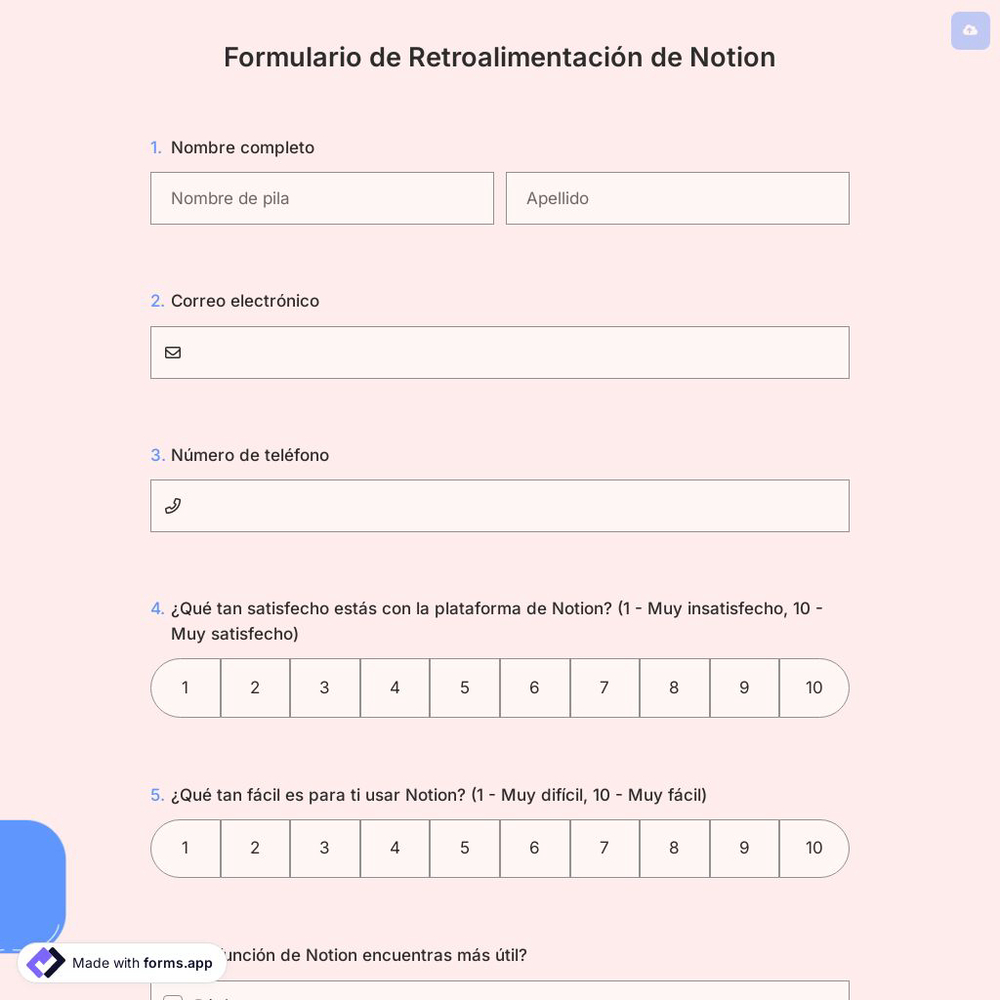Select rating 3 for the ease question
Screen dimensions: 1000x1000
(324, 848)
